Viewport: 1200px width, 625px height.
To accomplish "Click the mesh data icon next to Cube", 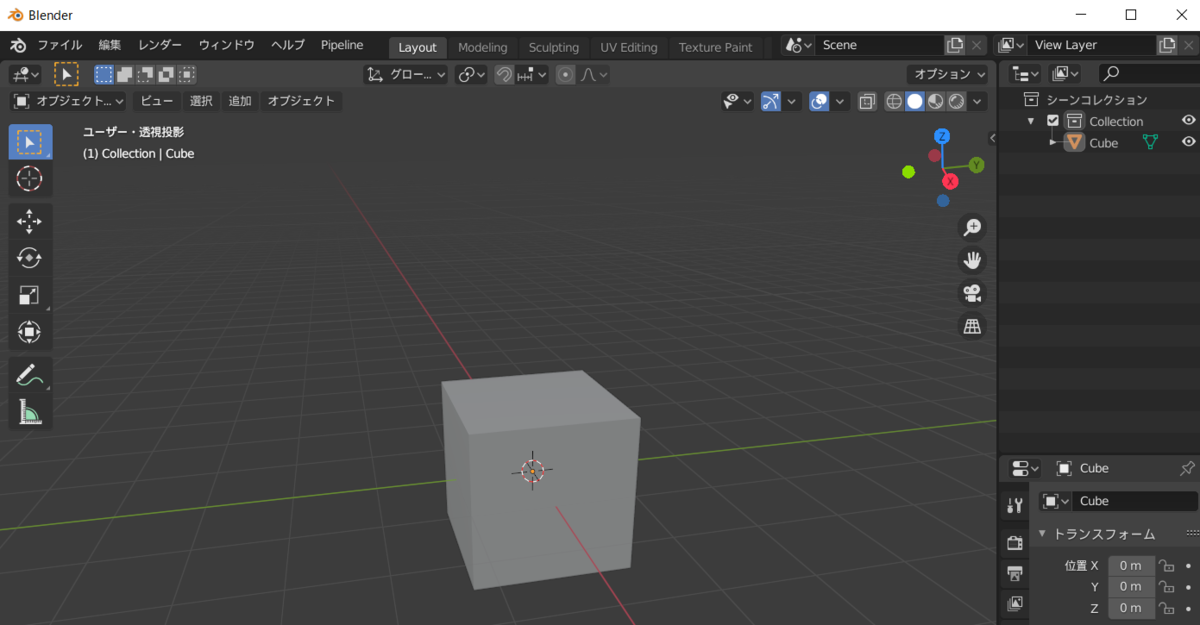I will (1150, 143).
